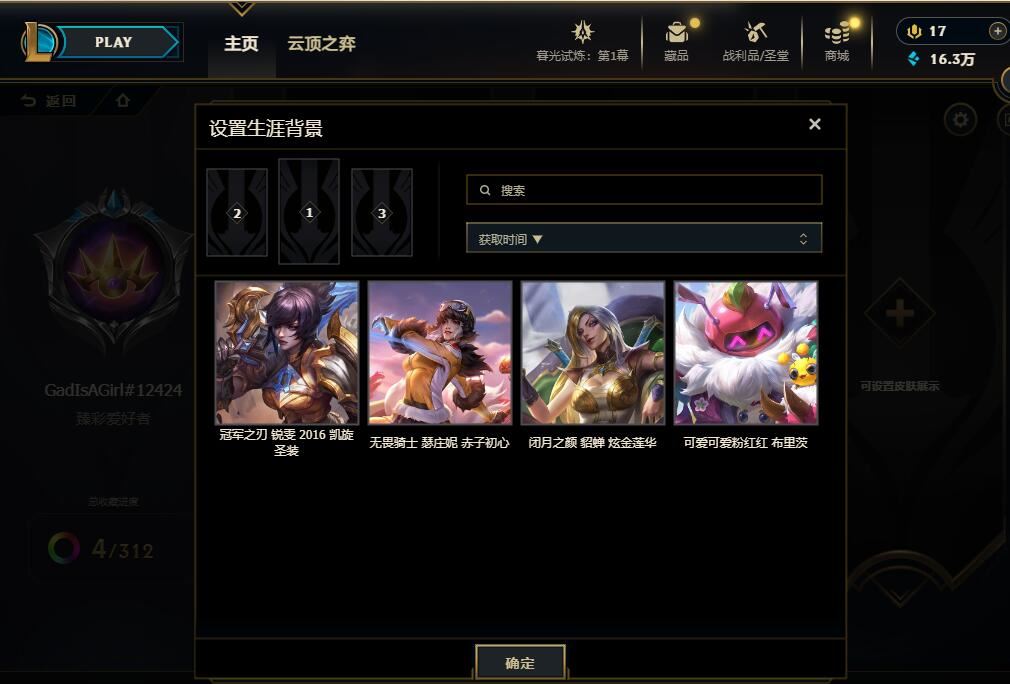Choose the 无畏骑士 瑟庄妮 skin thumbnail
Viewport: 1010px width, 684px height.
point(440,353)
